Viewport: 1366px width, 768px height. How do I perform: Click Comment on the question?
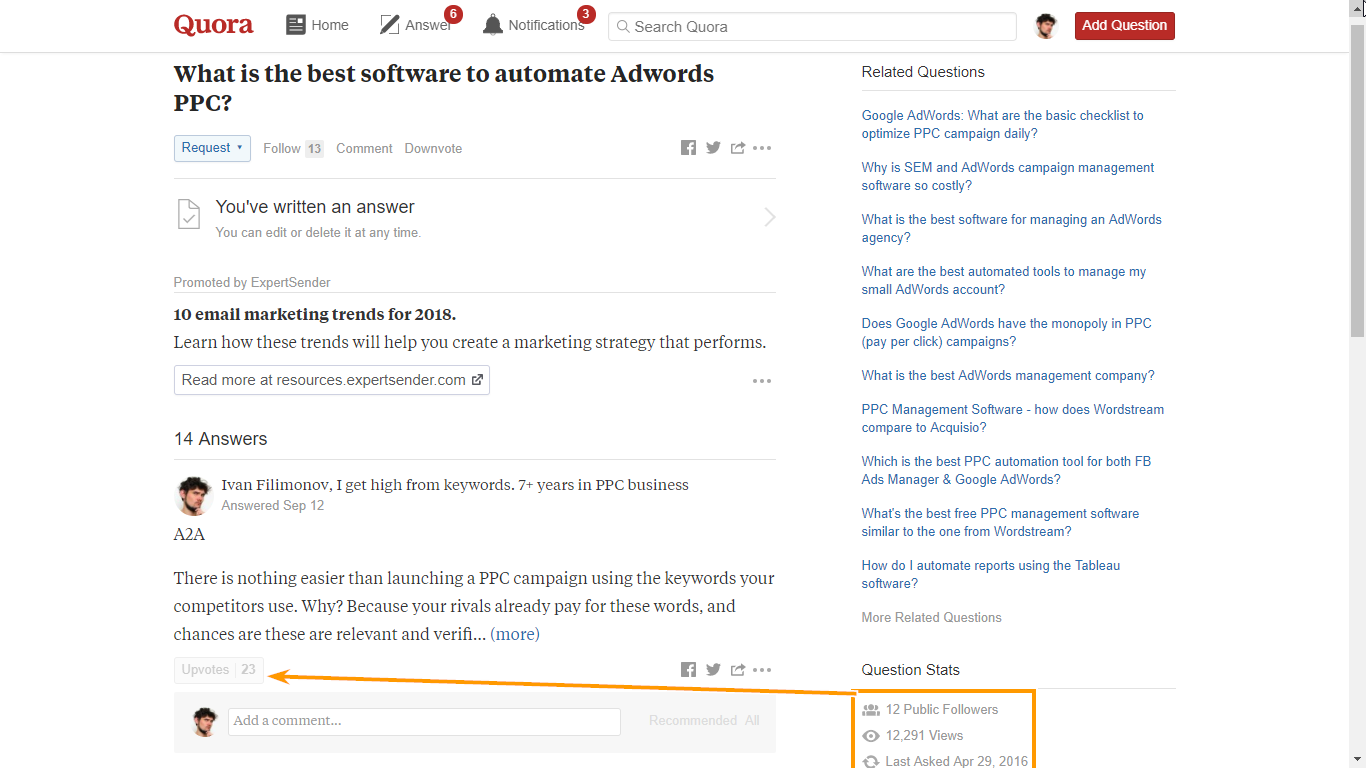click(x=364, y=148)
